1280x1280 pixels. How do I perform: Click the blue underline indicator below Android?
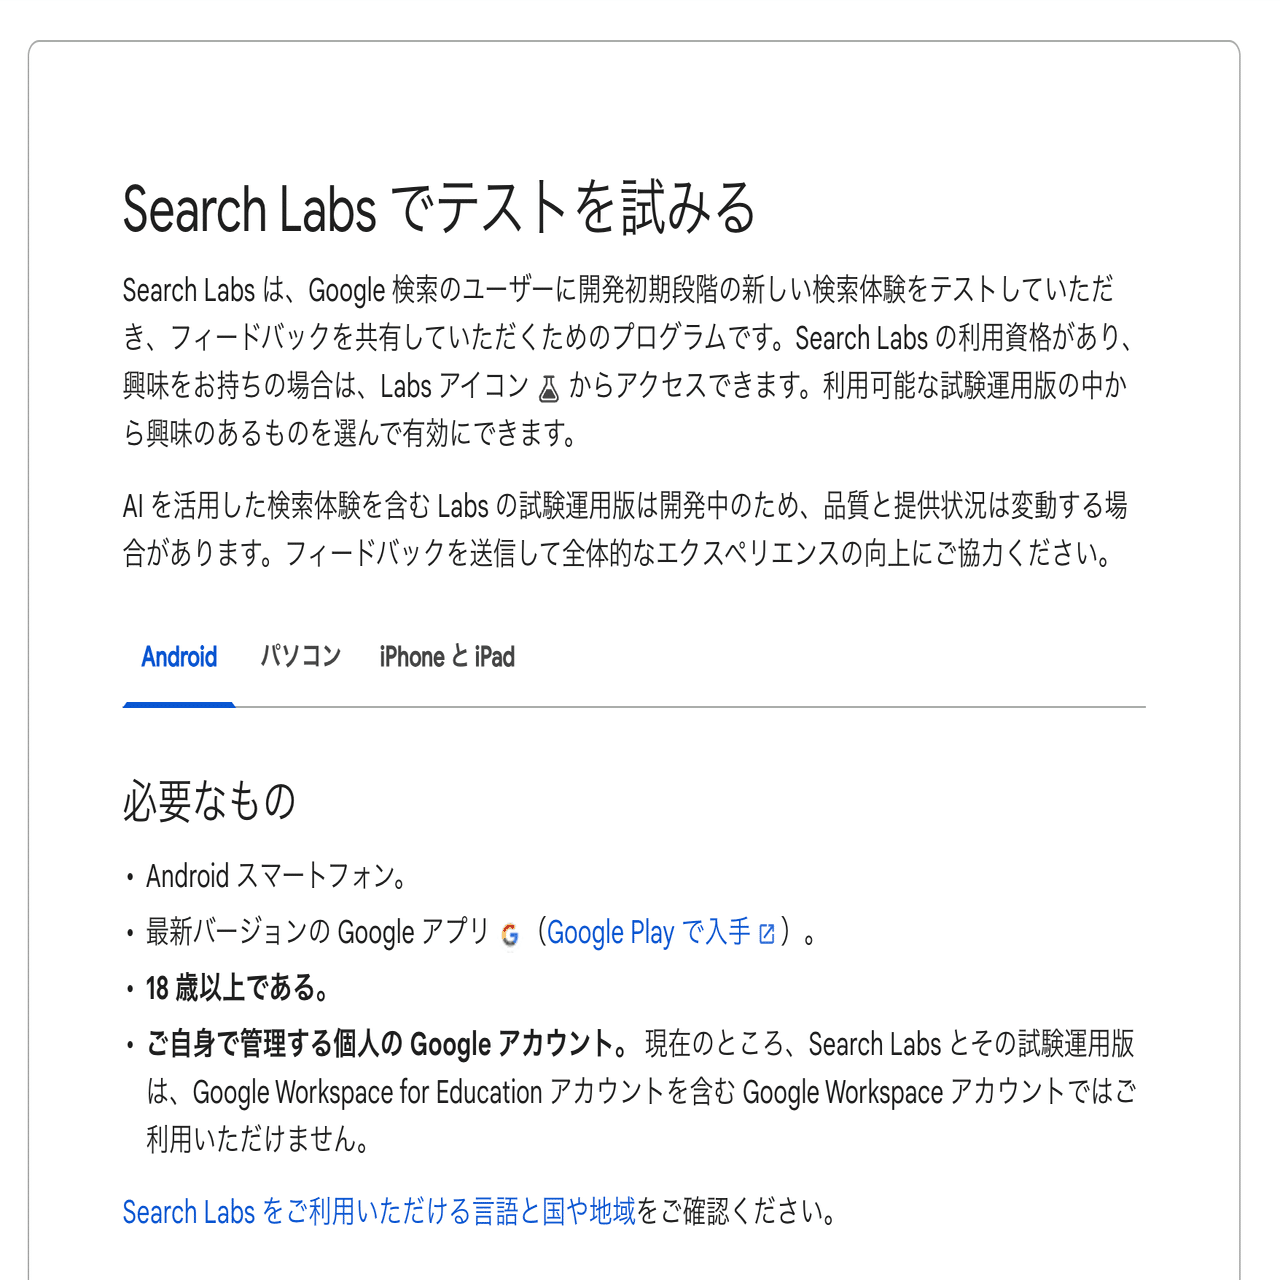pyautogui.click(x=179, y=703)
